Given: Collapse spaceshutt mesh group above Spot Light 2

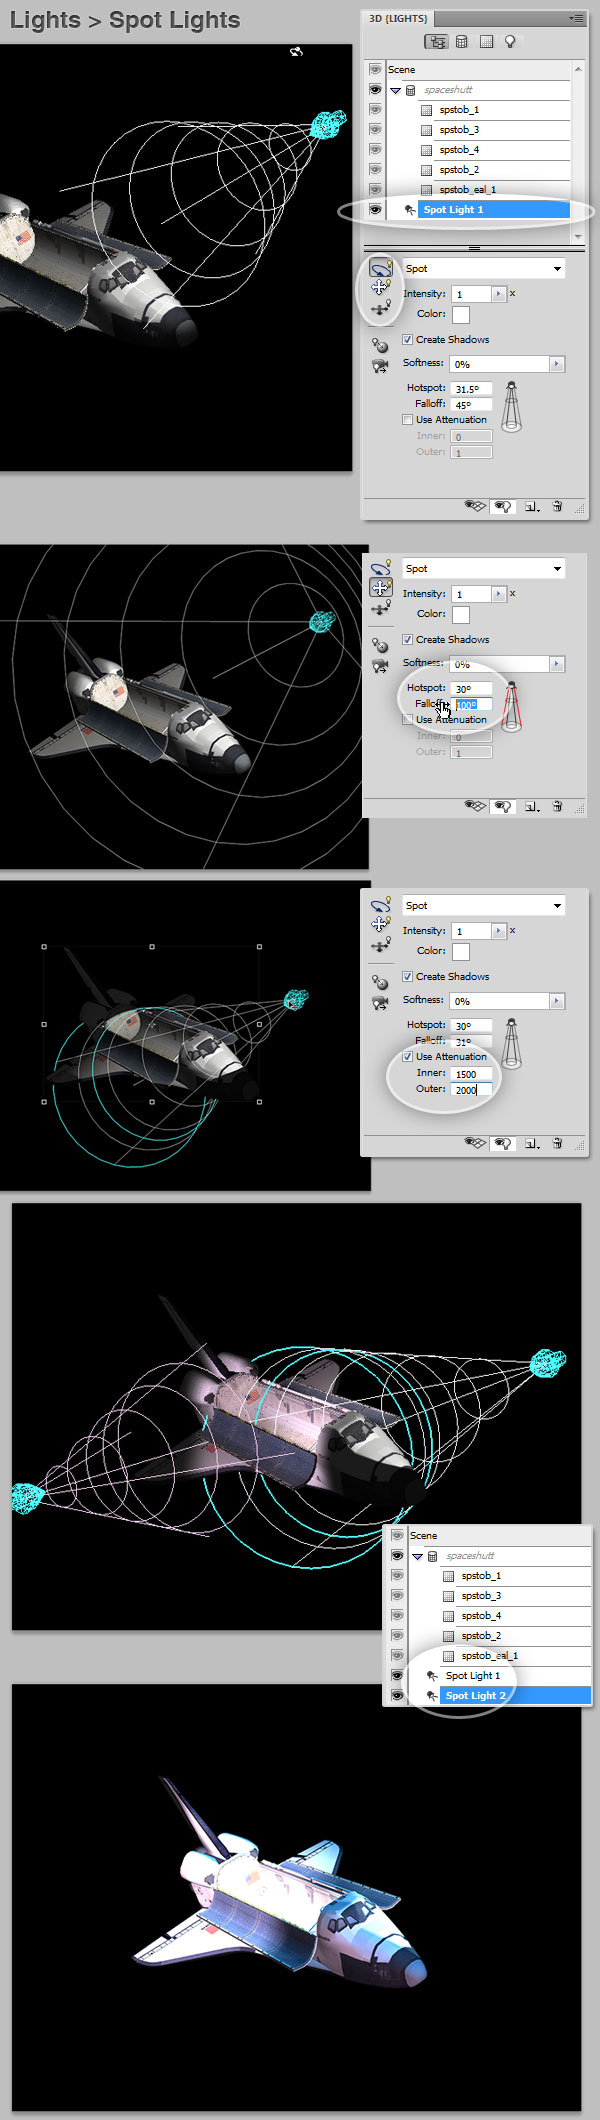Looking at the screenshot, I should (x=417, y=1556).
